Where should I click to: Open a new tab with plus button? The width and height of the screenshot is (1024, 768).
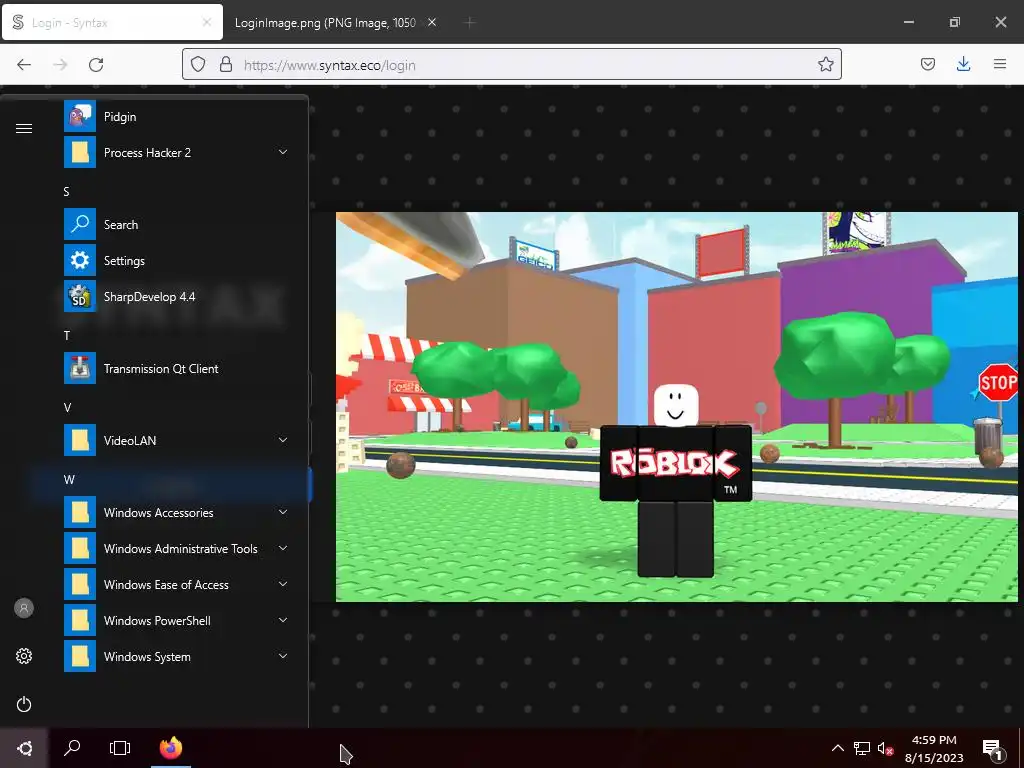469,23
